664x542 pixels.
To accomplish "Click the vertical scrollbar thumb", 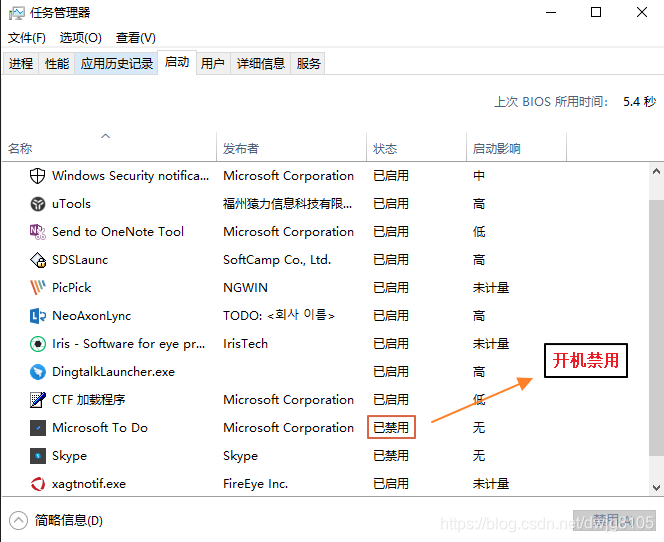I will click(x=656, y=328).
